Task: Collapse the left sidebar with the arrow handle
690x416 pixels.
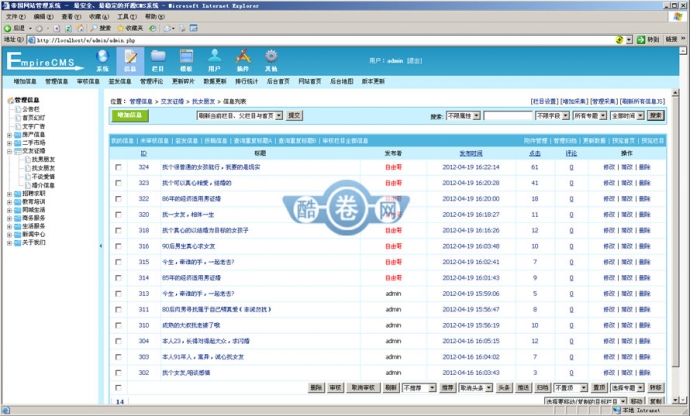Action: [x=101, y=246]
